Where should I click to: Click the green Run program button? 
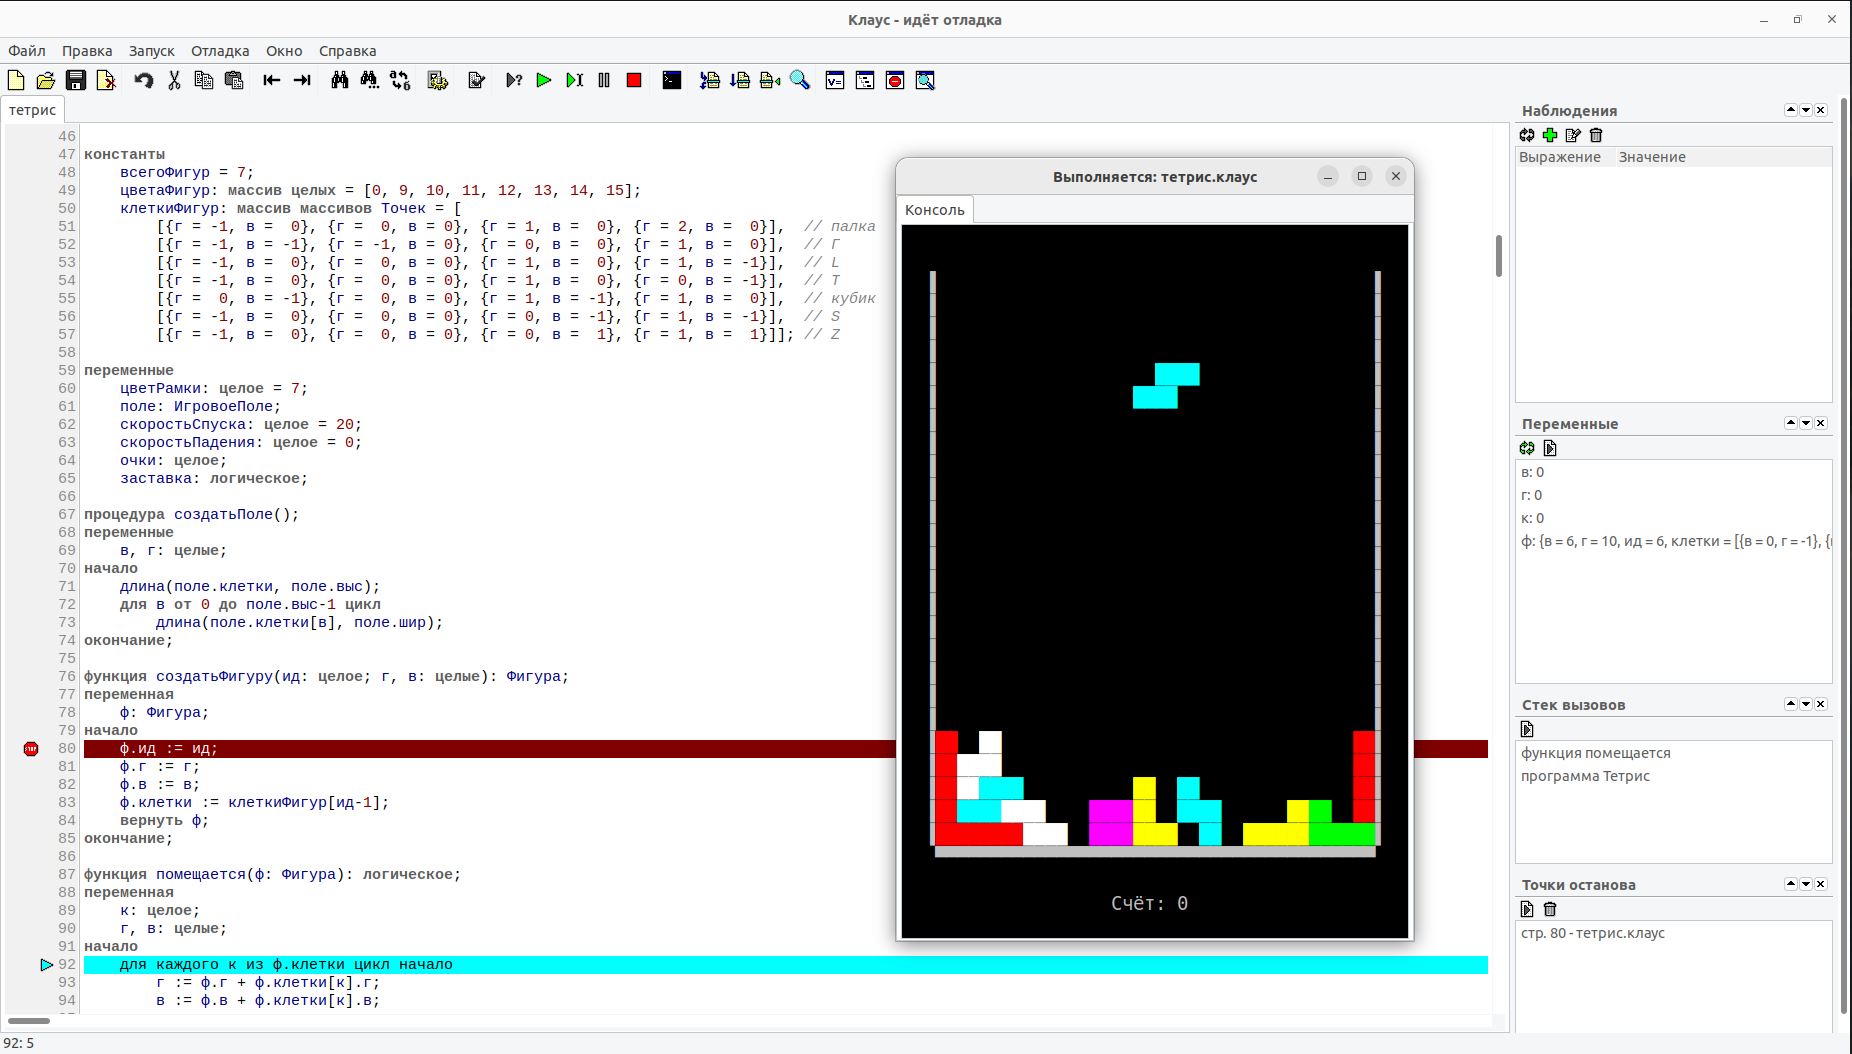[543, 81]
